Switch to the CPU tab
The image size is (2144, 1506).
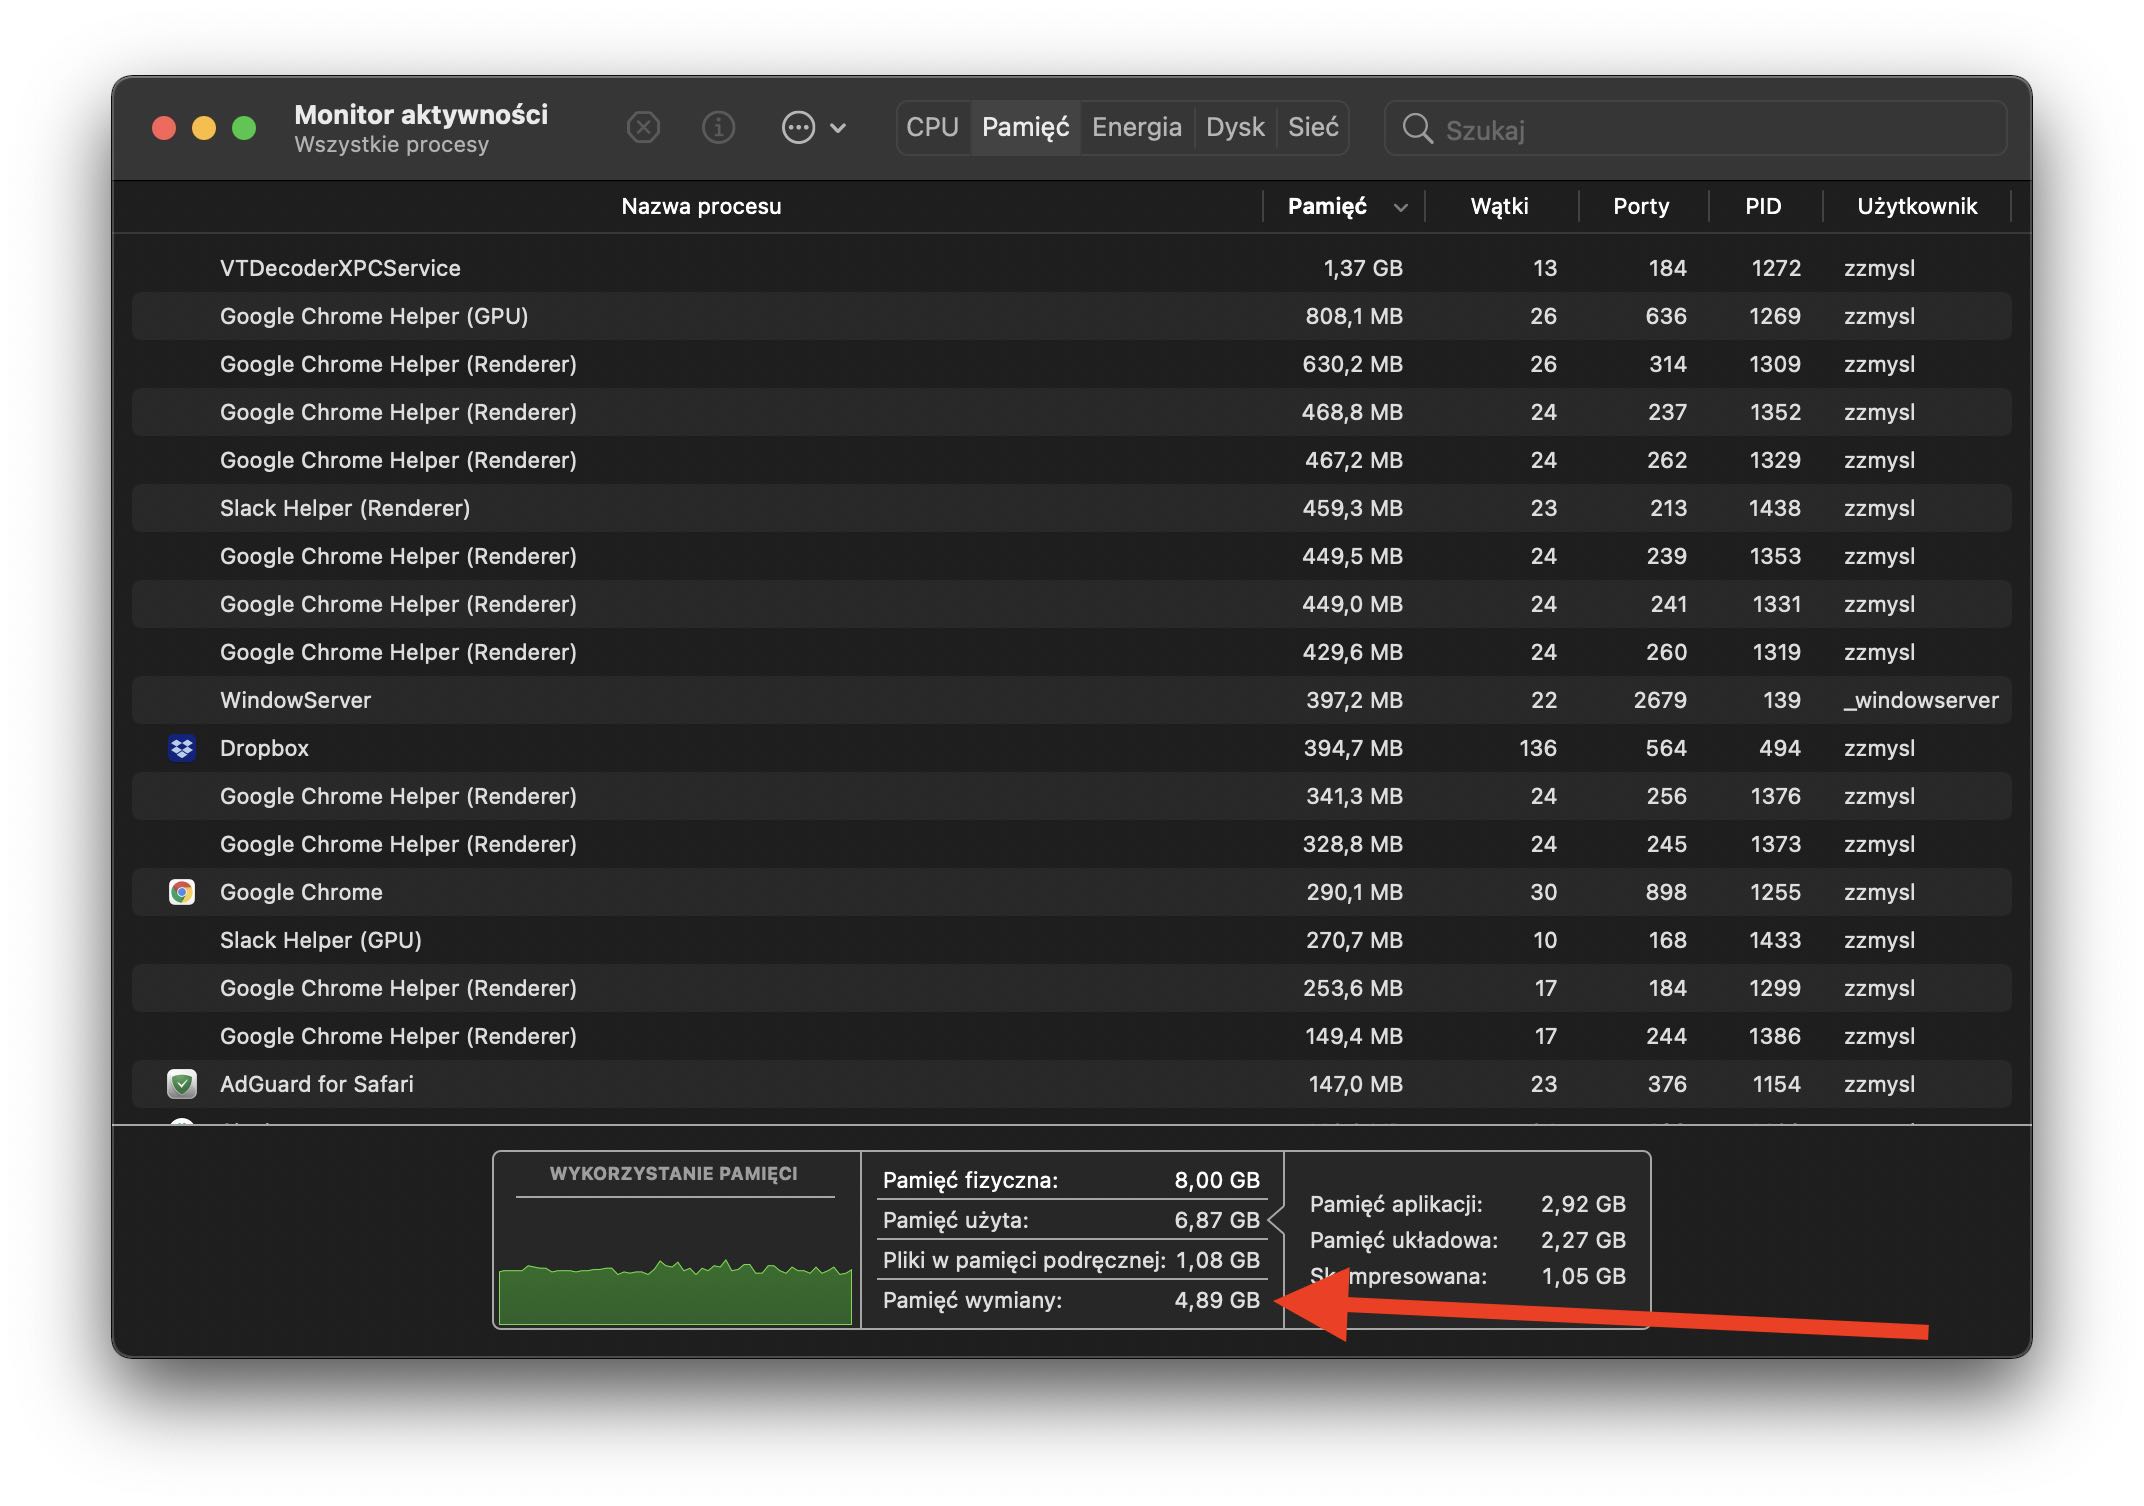click(x=932, y=128)
